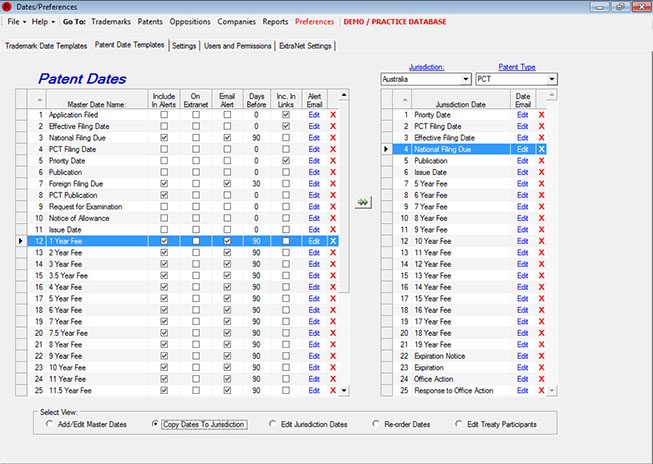
Task: Delete 10 Year Fee jurisdiction date
Action: 543,241
